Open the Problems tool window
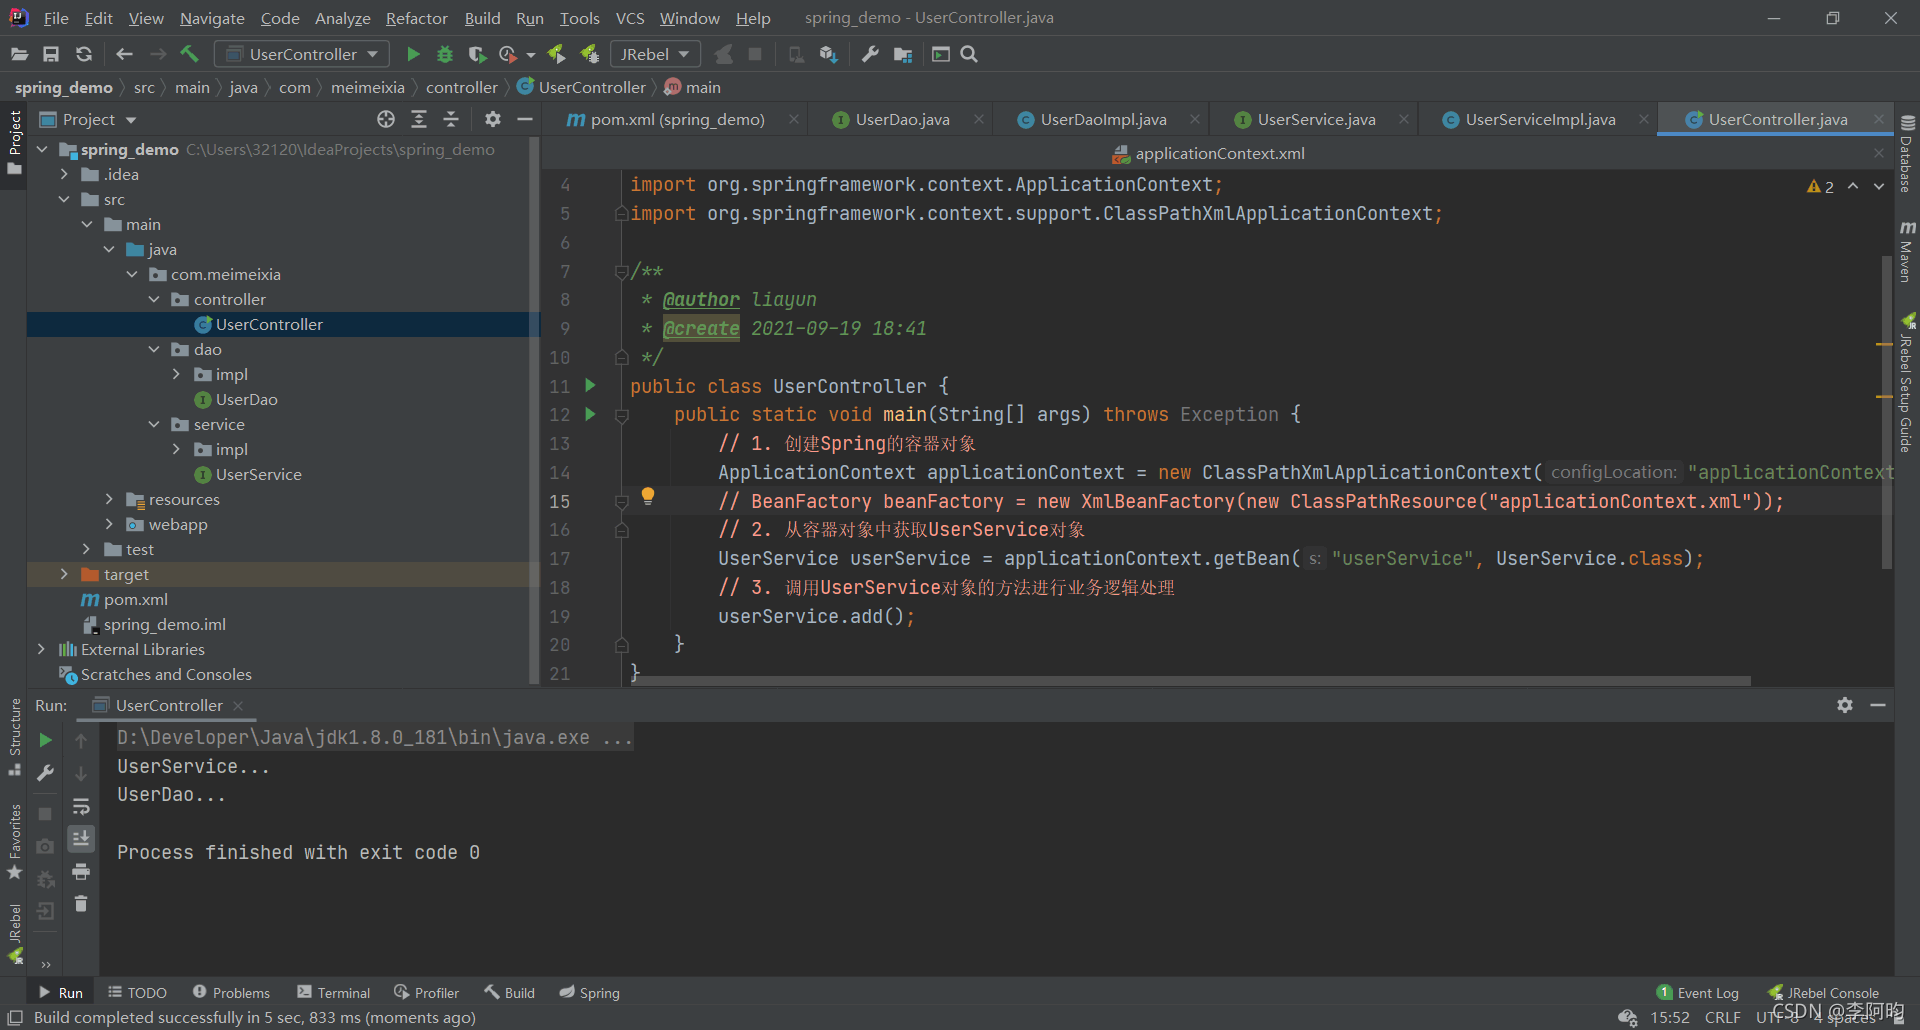The height and width of the screenshot is (1030, 1920). (x=231, y=992)
